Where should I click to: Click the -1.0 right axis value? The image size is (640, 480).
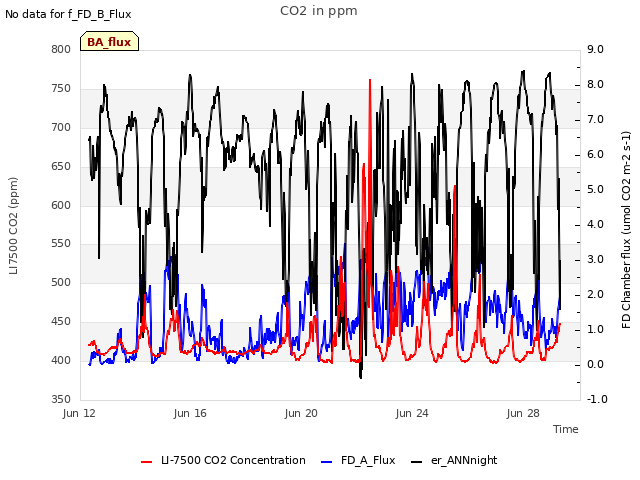click(597, 399)
